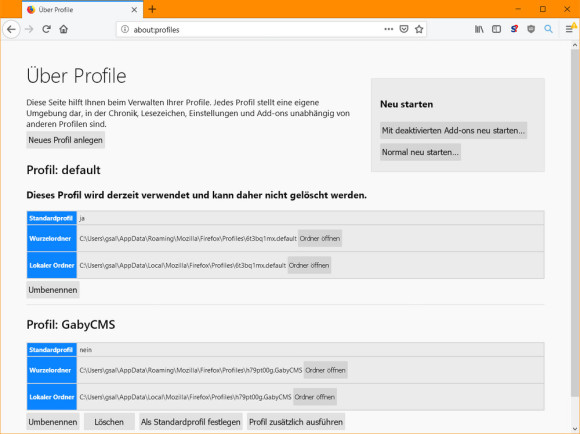
Task: Click the Profil: default heading
Action: (63, 170)
